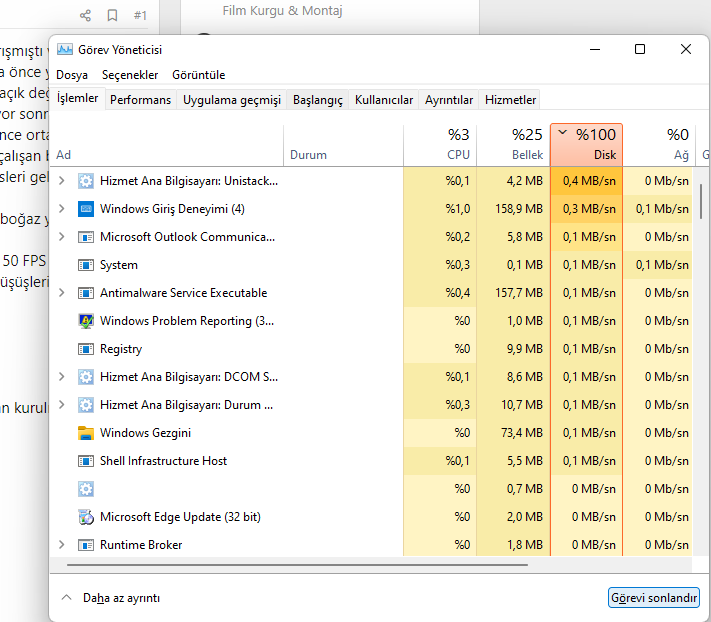Select Microsoft Edge Update (32 bit) row
The width and height of the screenshot is (711, 622).
click(371, 517)
